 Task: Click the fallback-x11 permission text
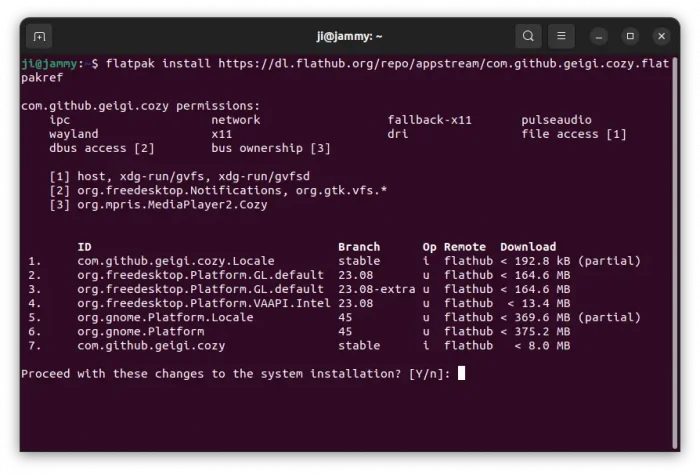tap(429, 119)
